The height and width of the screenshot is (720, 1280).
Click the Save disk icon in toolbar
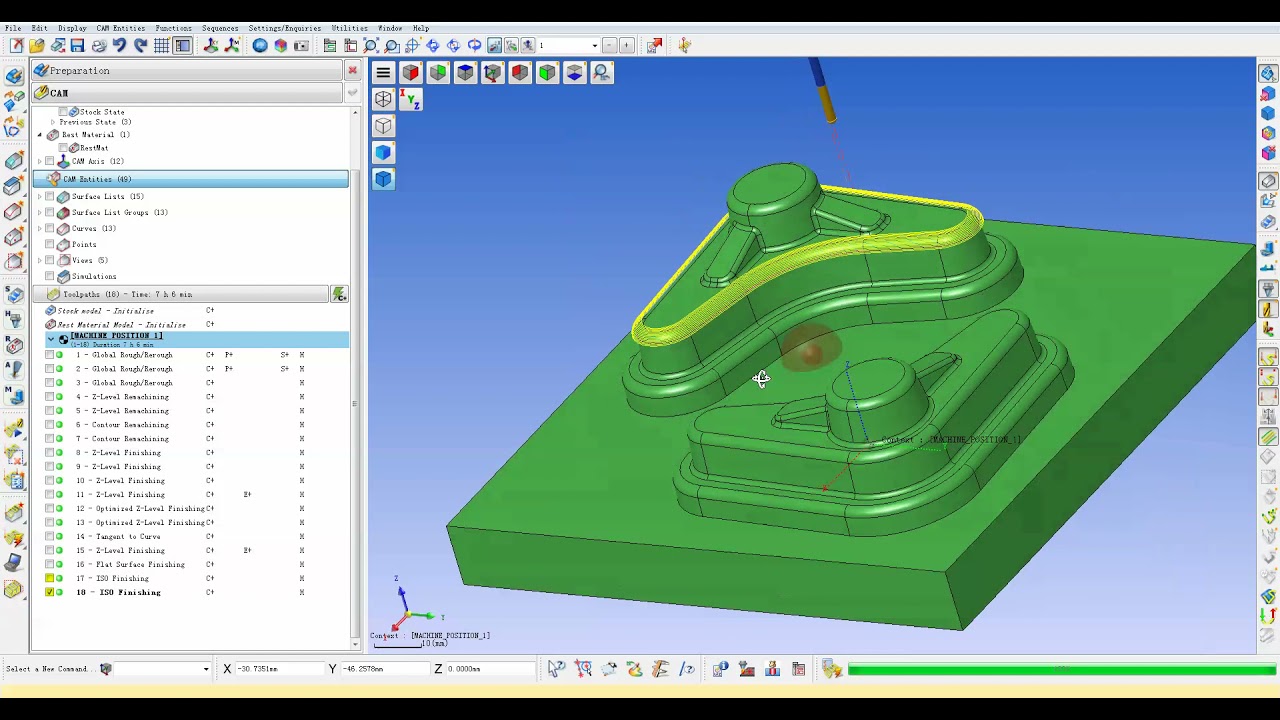tap(77, 45)
